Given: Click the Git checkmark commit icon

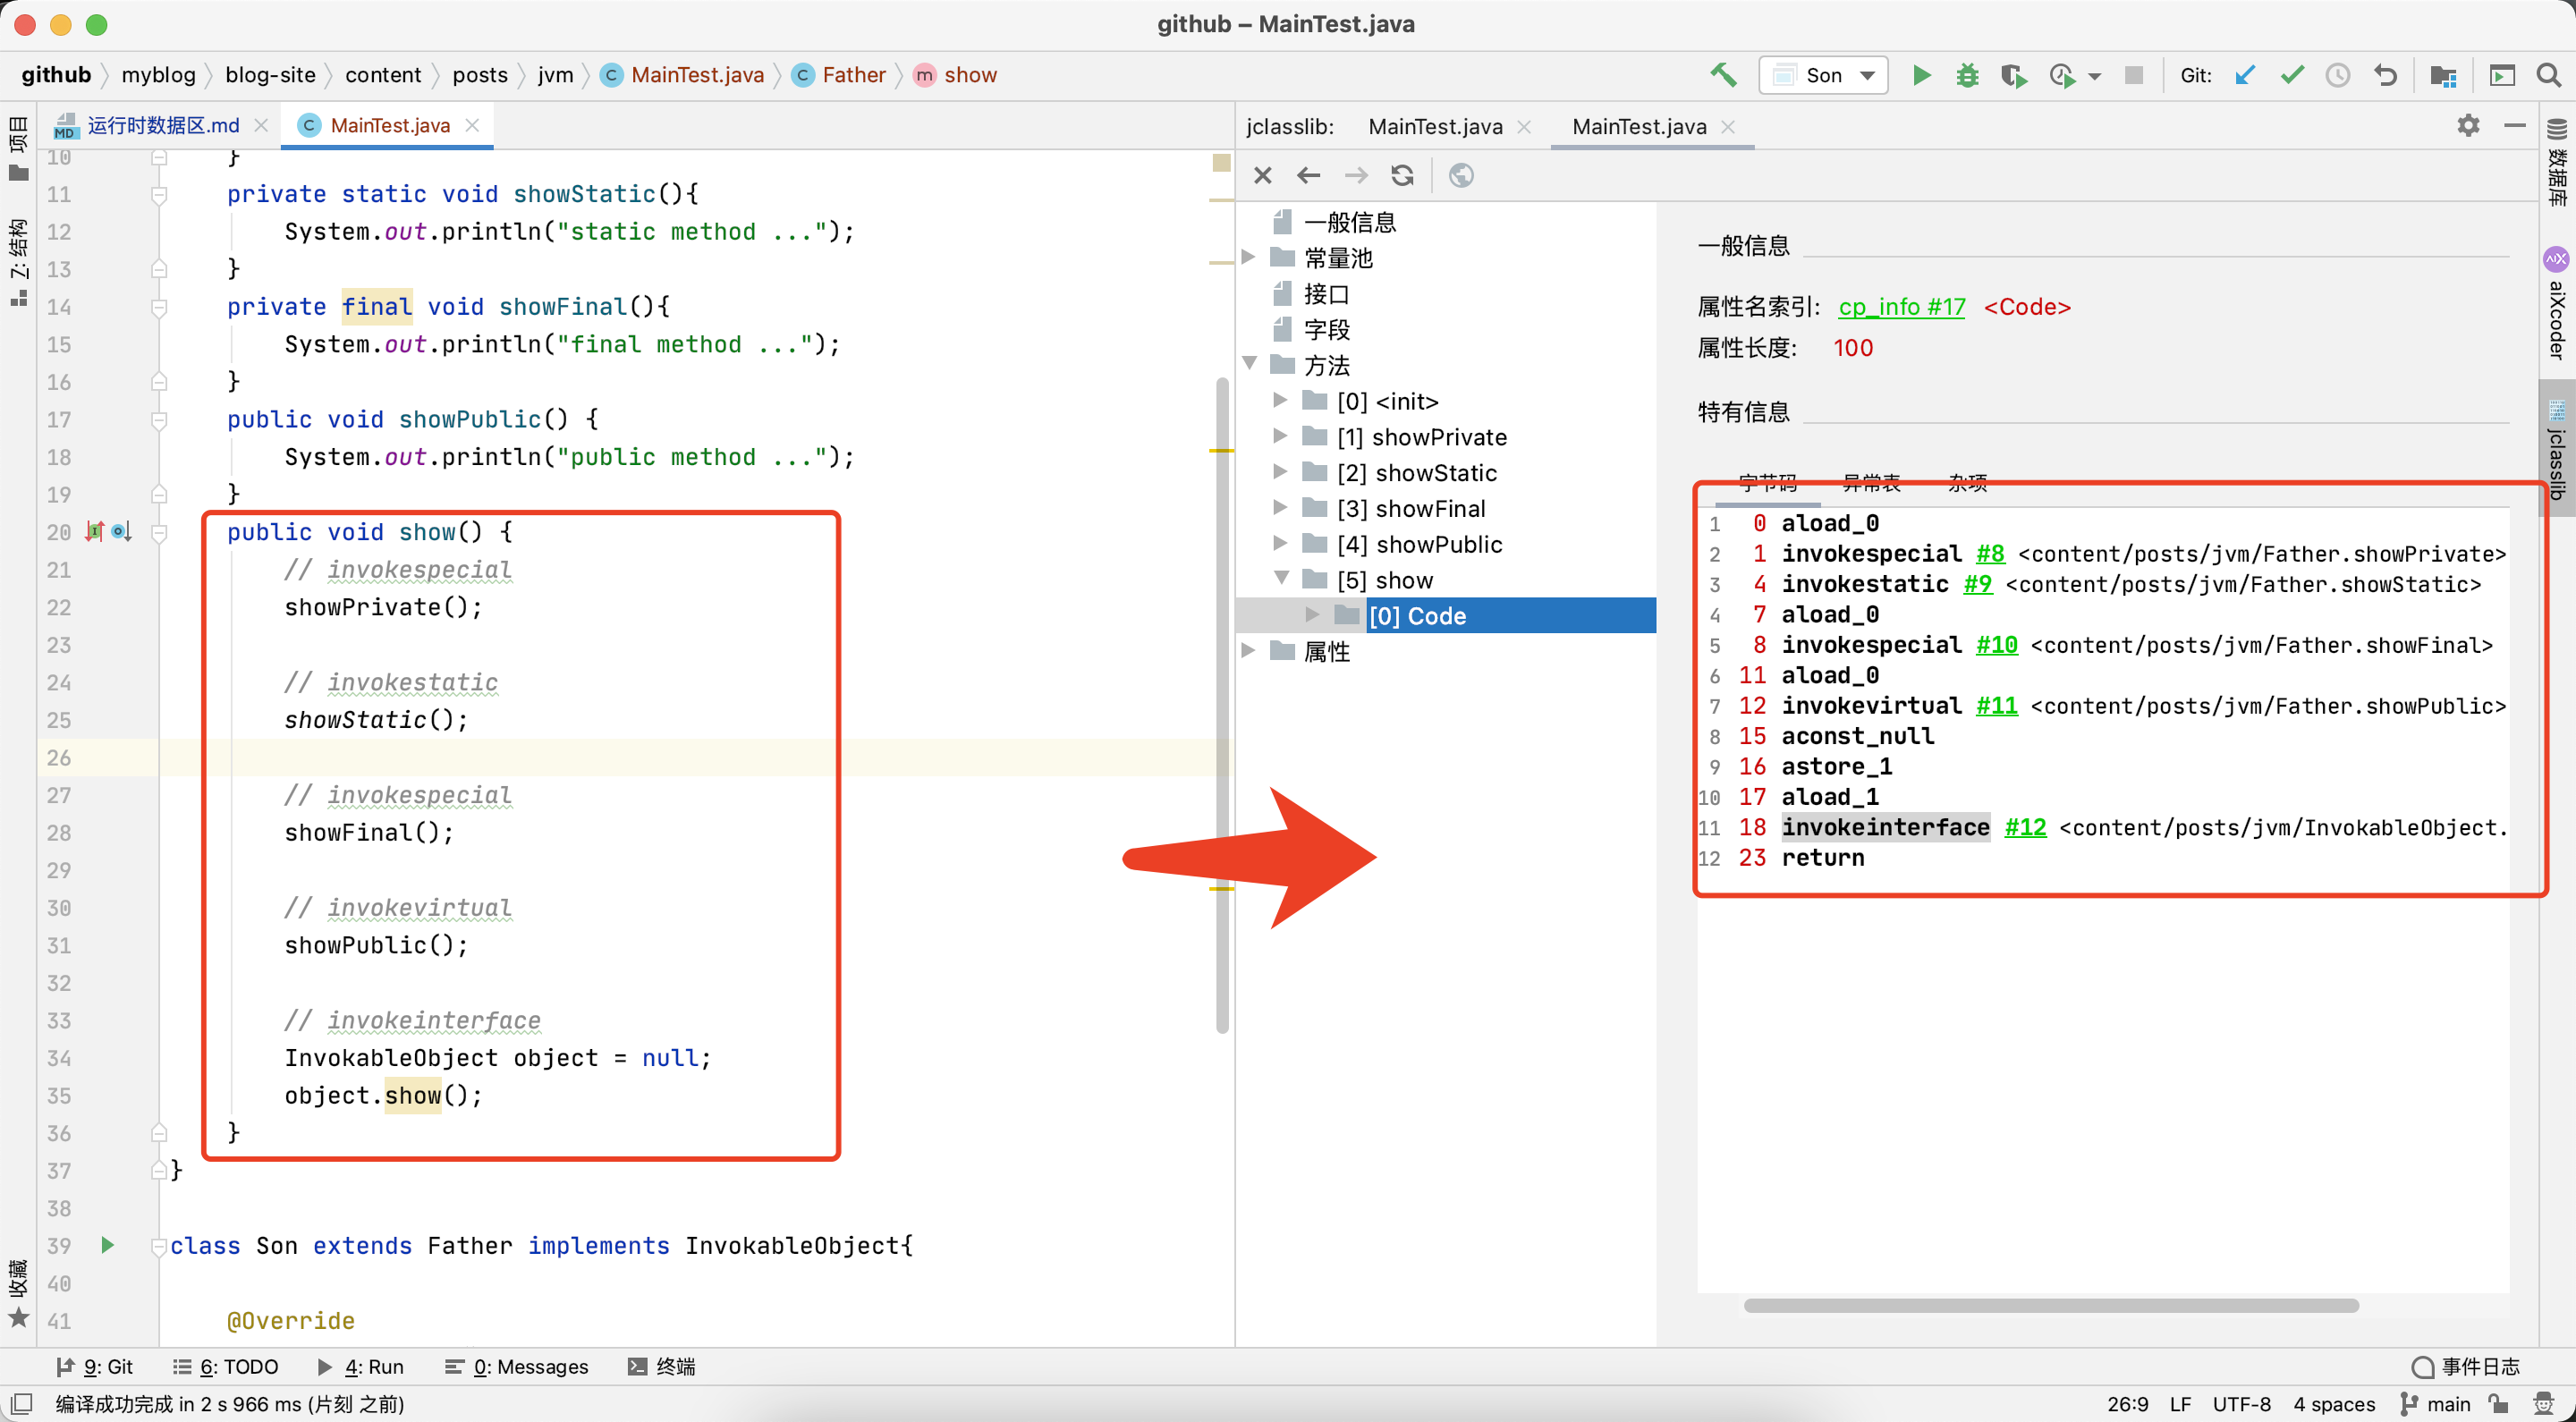Looking at the screenshot, I should (x=2292, y=75).
